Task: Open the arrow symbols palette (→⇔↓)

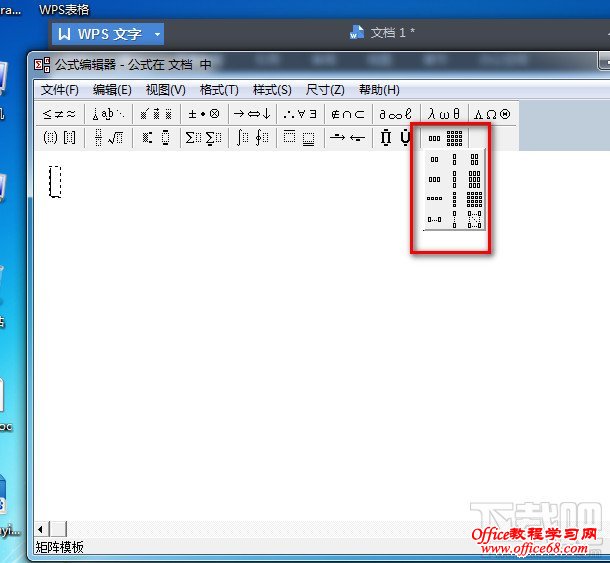Action: click(x=252, y=114)
